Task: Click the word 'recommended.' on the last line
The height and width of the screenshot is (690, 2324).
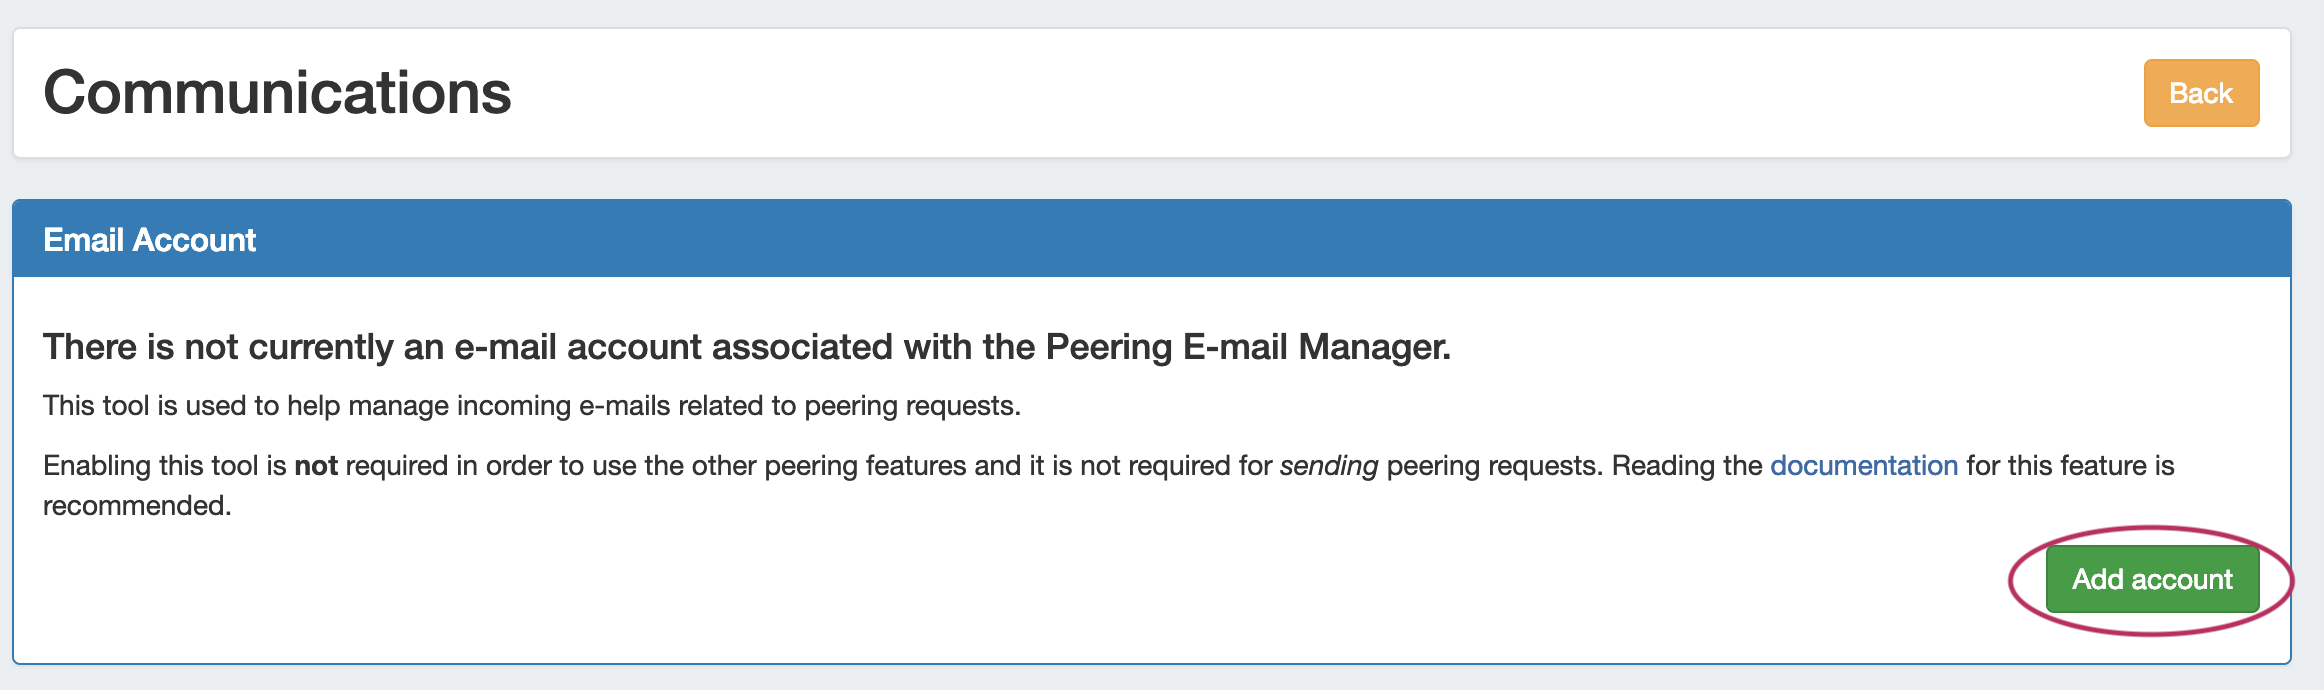Action: click(137, 506)
